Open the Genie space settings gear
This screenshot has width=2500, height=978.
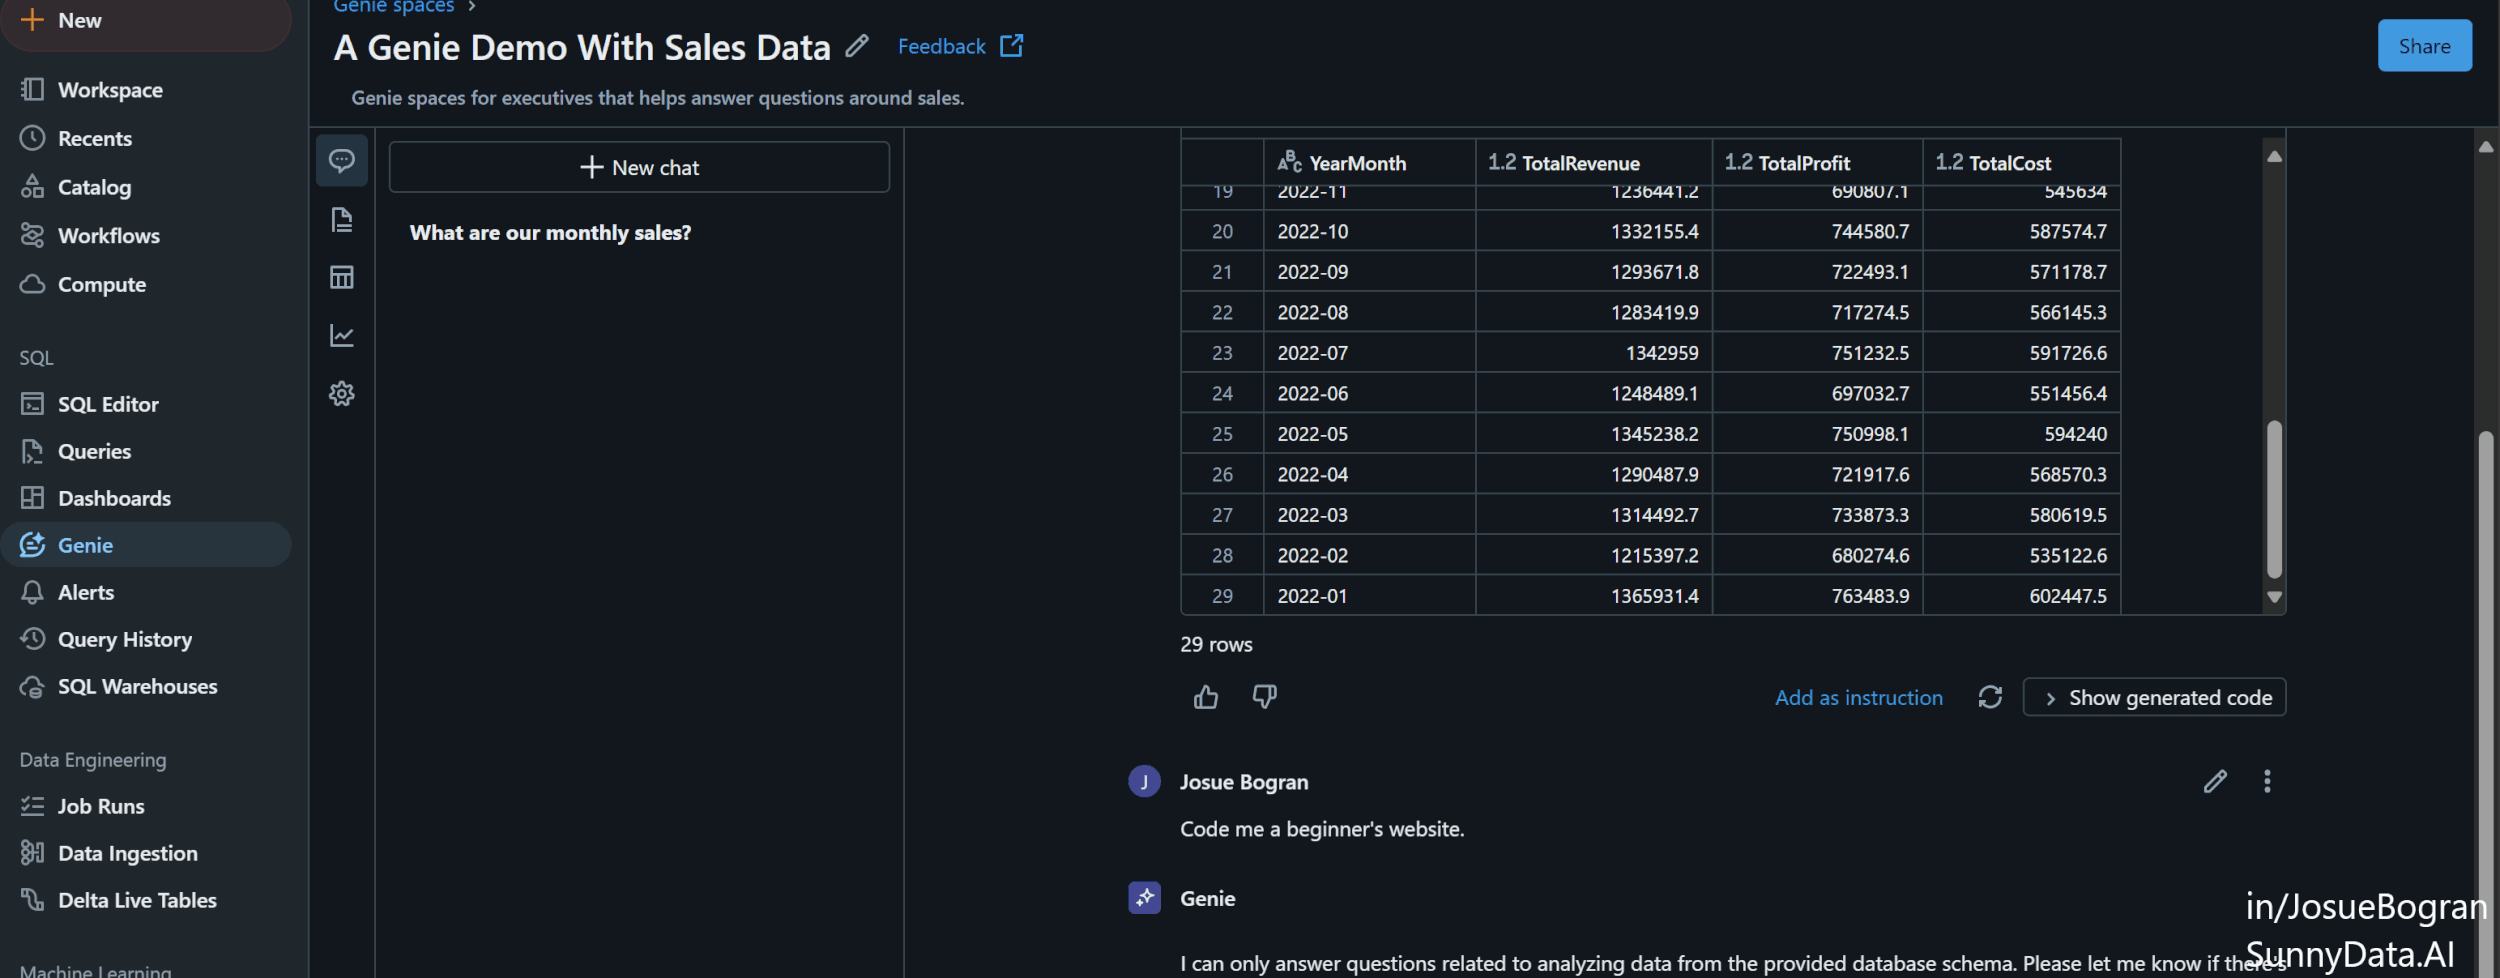[341, 393]
